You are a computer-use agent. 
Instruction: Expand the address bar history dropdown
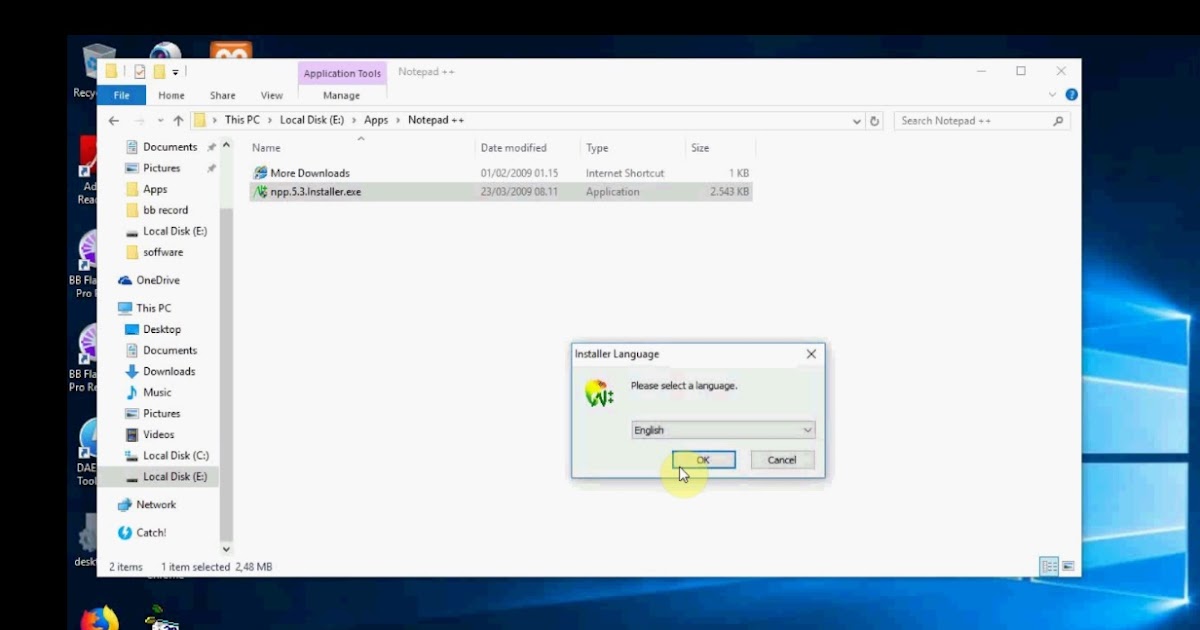(x=857, y=121)
